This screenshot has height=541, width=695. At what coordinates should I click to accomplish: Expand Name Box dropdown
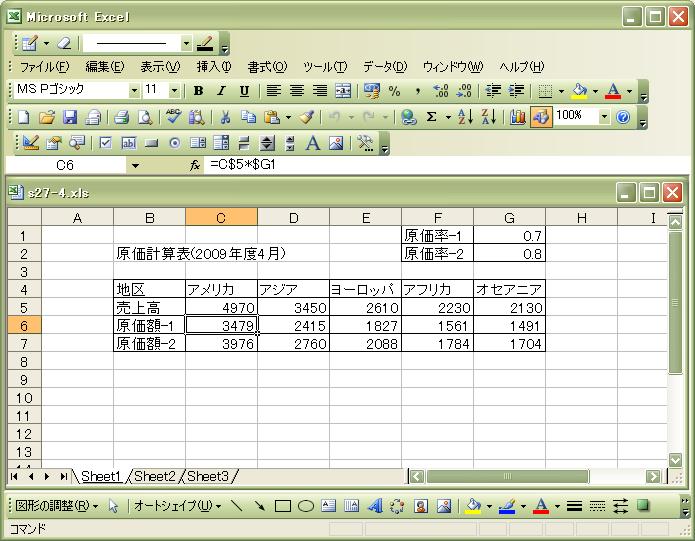(x=135, y=166)
